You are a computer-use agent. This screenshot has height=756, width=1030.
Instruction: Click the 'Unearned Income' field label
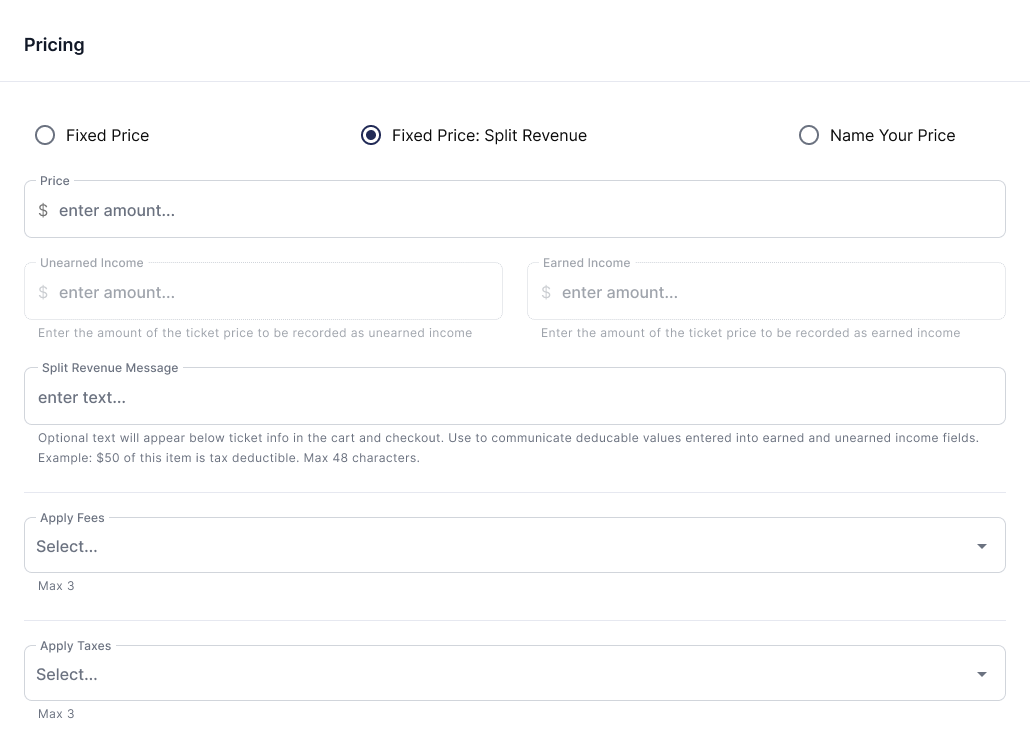click(x=92, y=263)
